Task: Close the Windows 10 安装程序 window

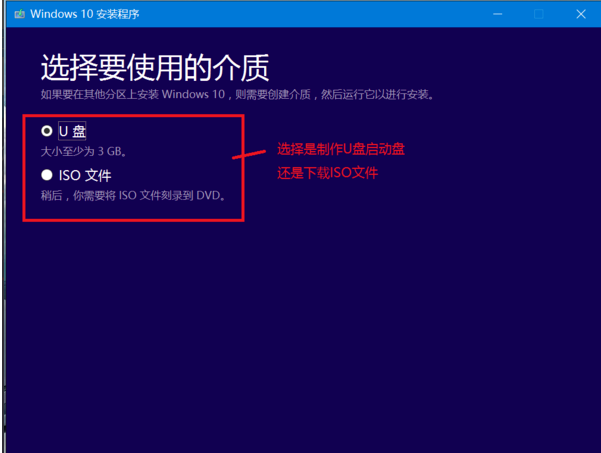Action: [x=581, y=14]
